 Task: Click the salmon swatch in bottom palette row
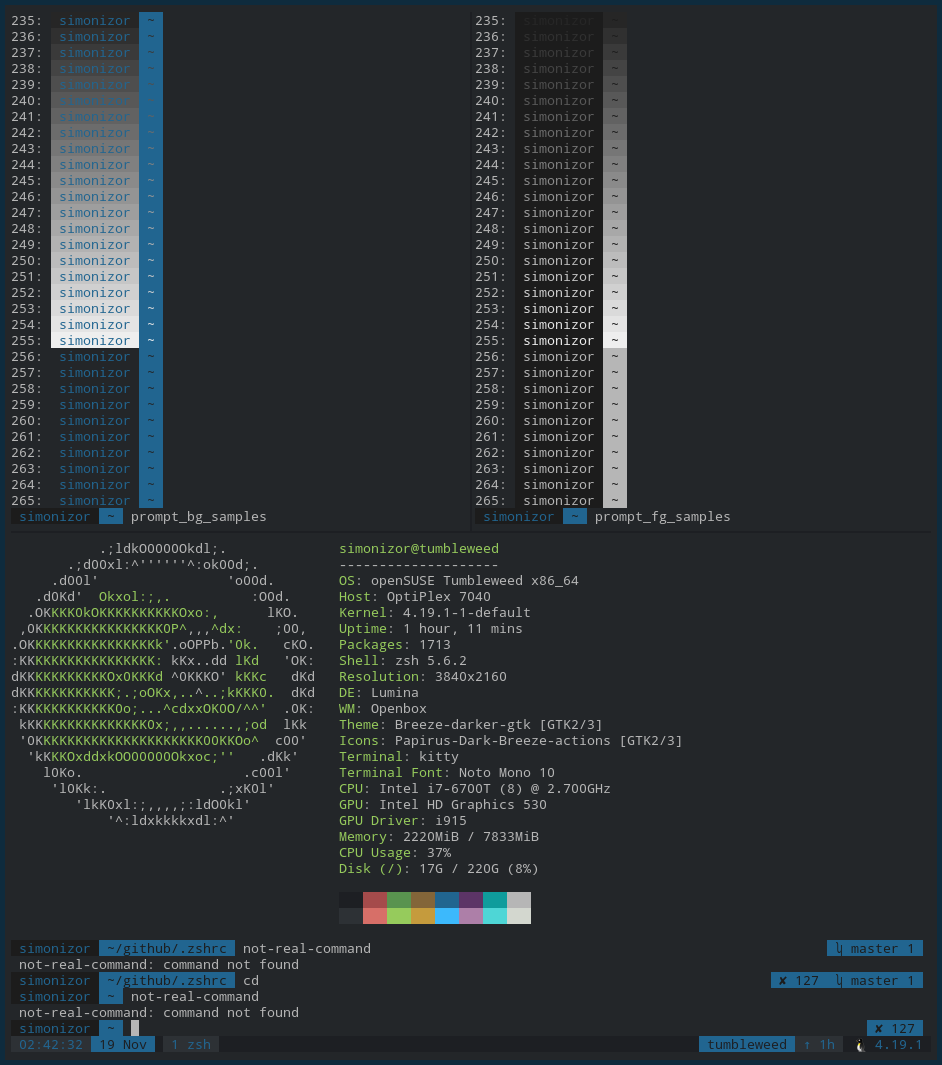[x=375, y=916]
